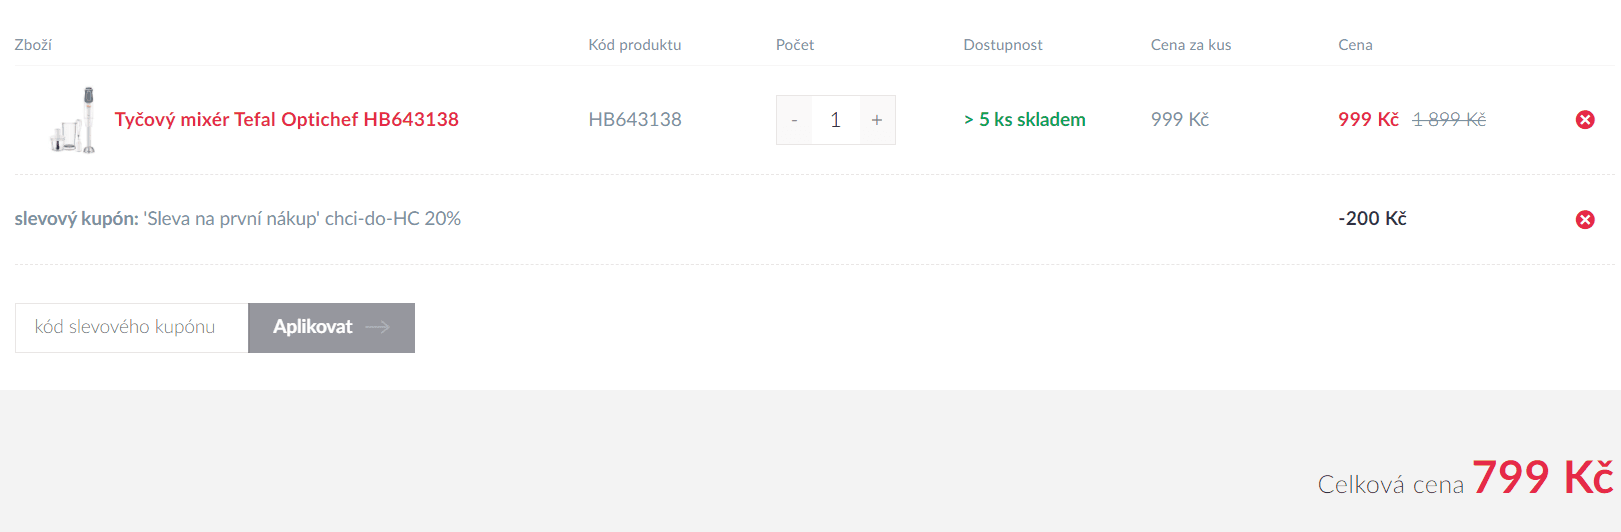Click the slevový kupón description text
This screenshot has height=532, width=1621.
238,219
